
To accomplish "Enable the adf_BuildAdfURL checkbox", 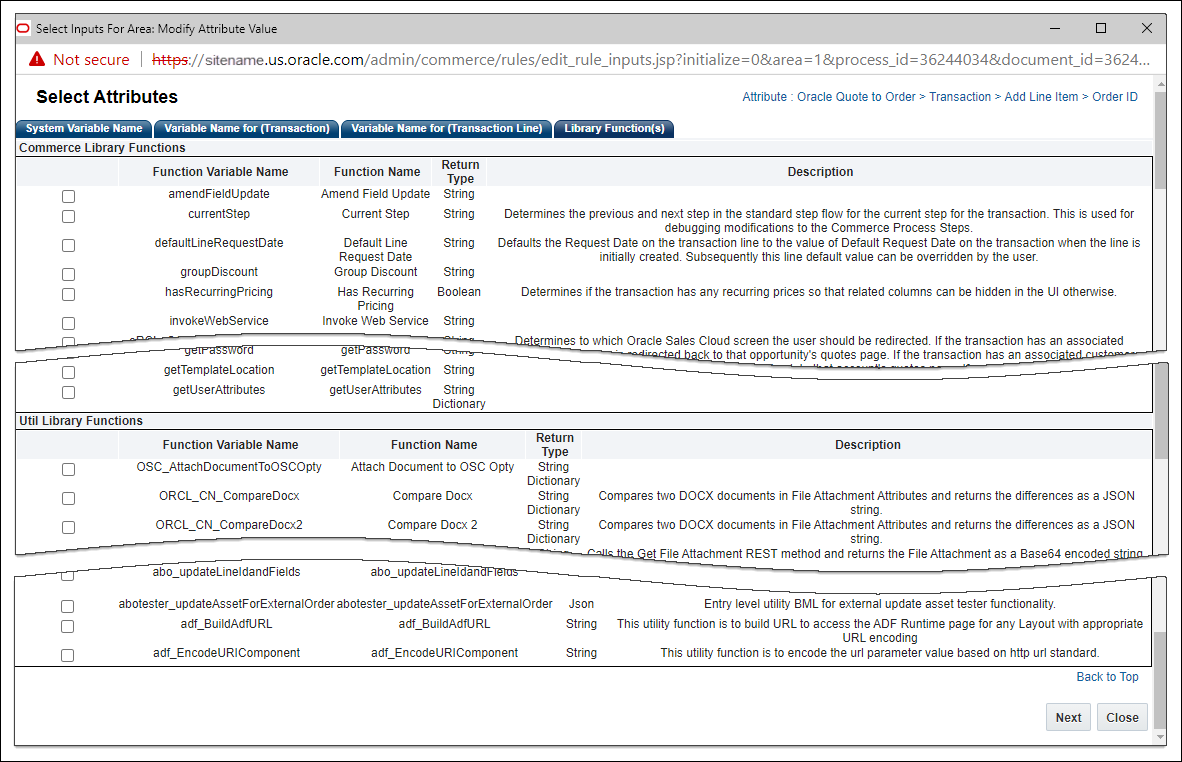I will coord(68,626).
